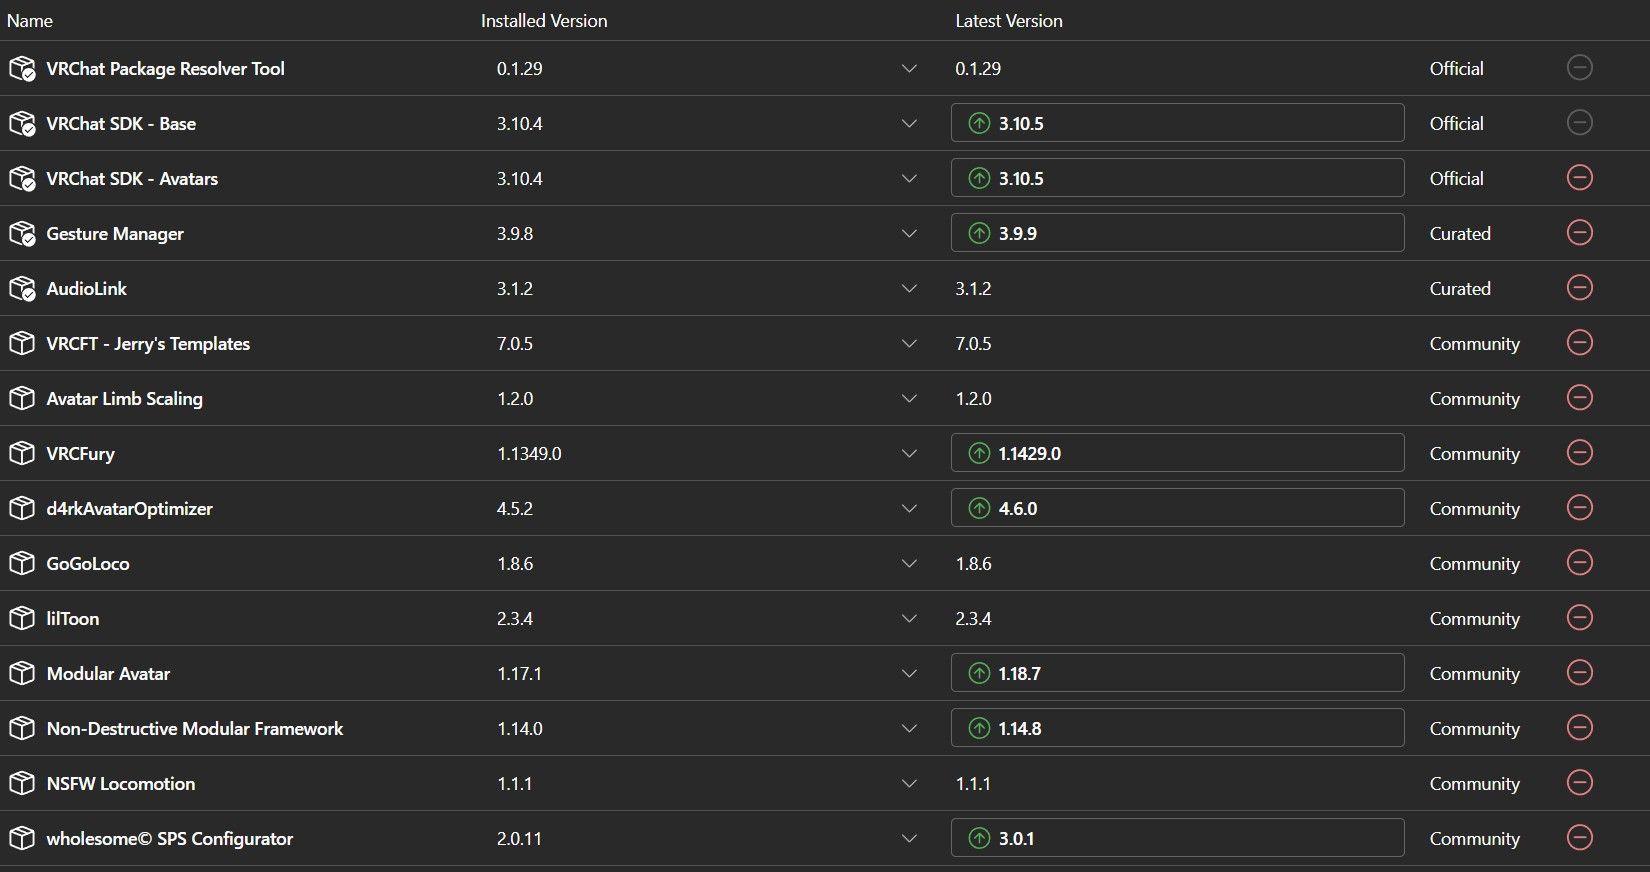The height and width of the screenshot is (872, 1650).
Task: Click the Avatar Limb Scaling package icon
Action: tap(22, 398)
